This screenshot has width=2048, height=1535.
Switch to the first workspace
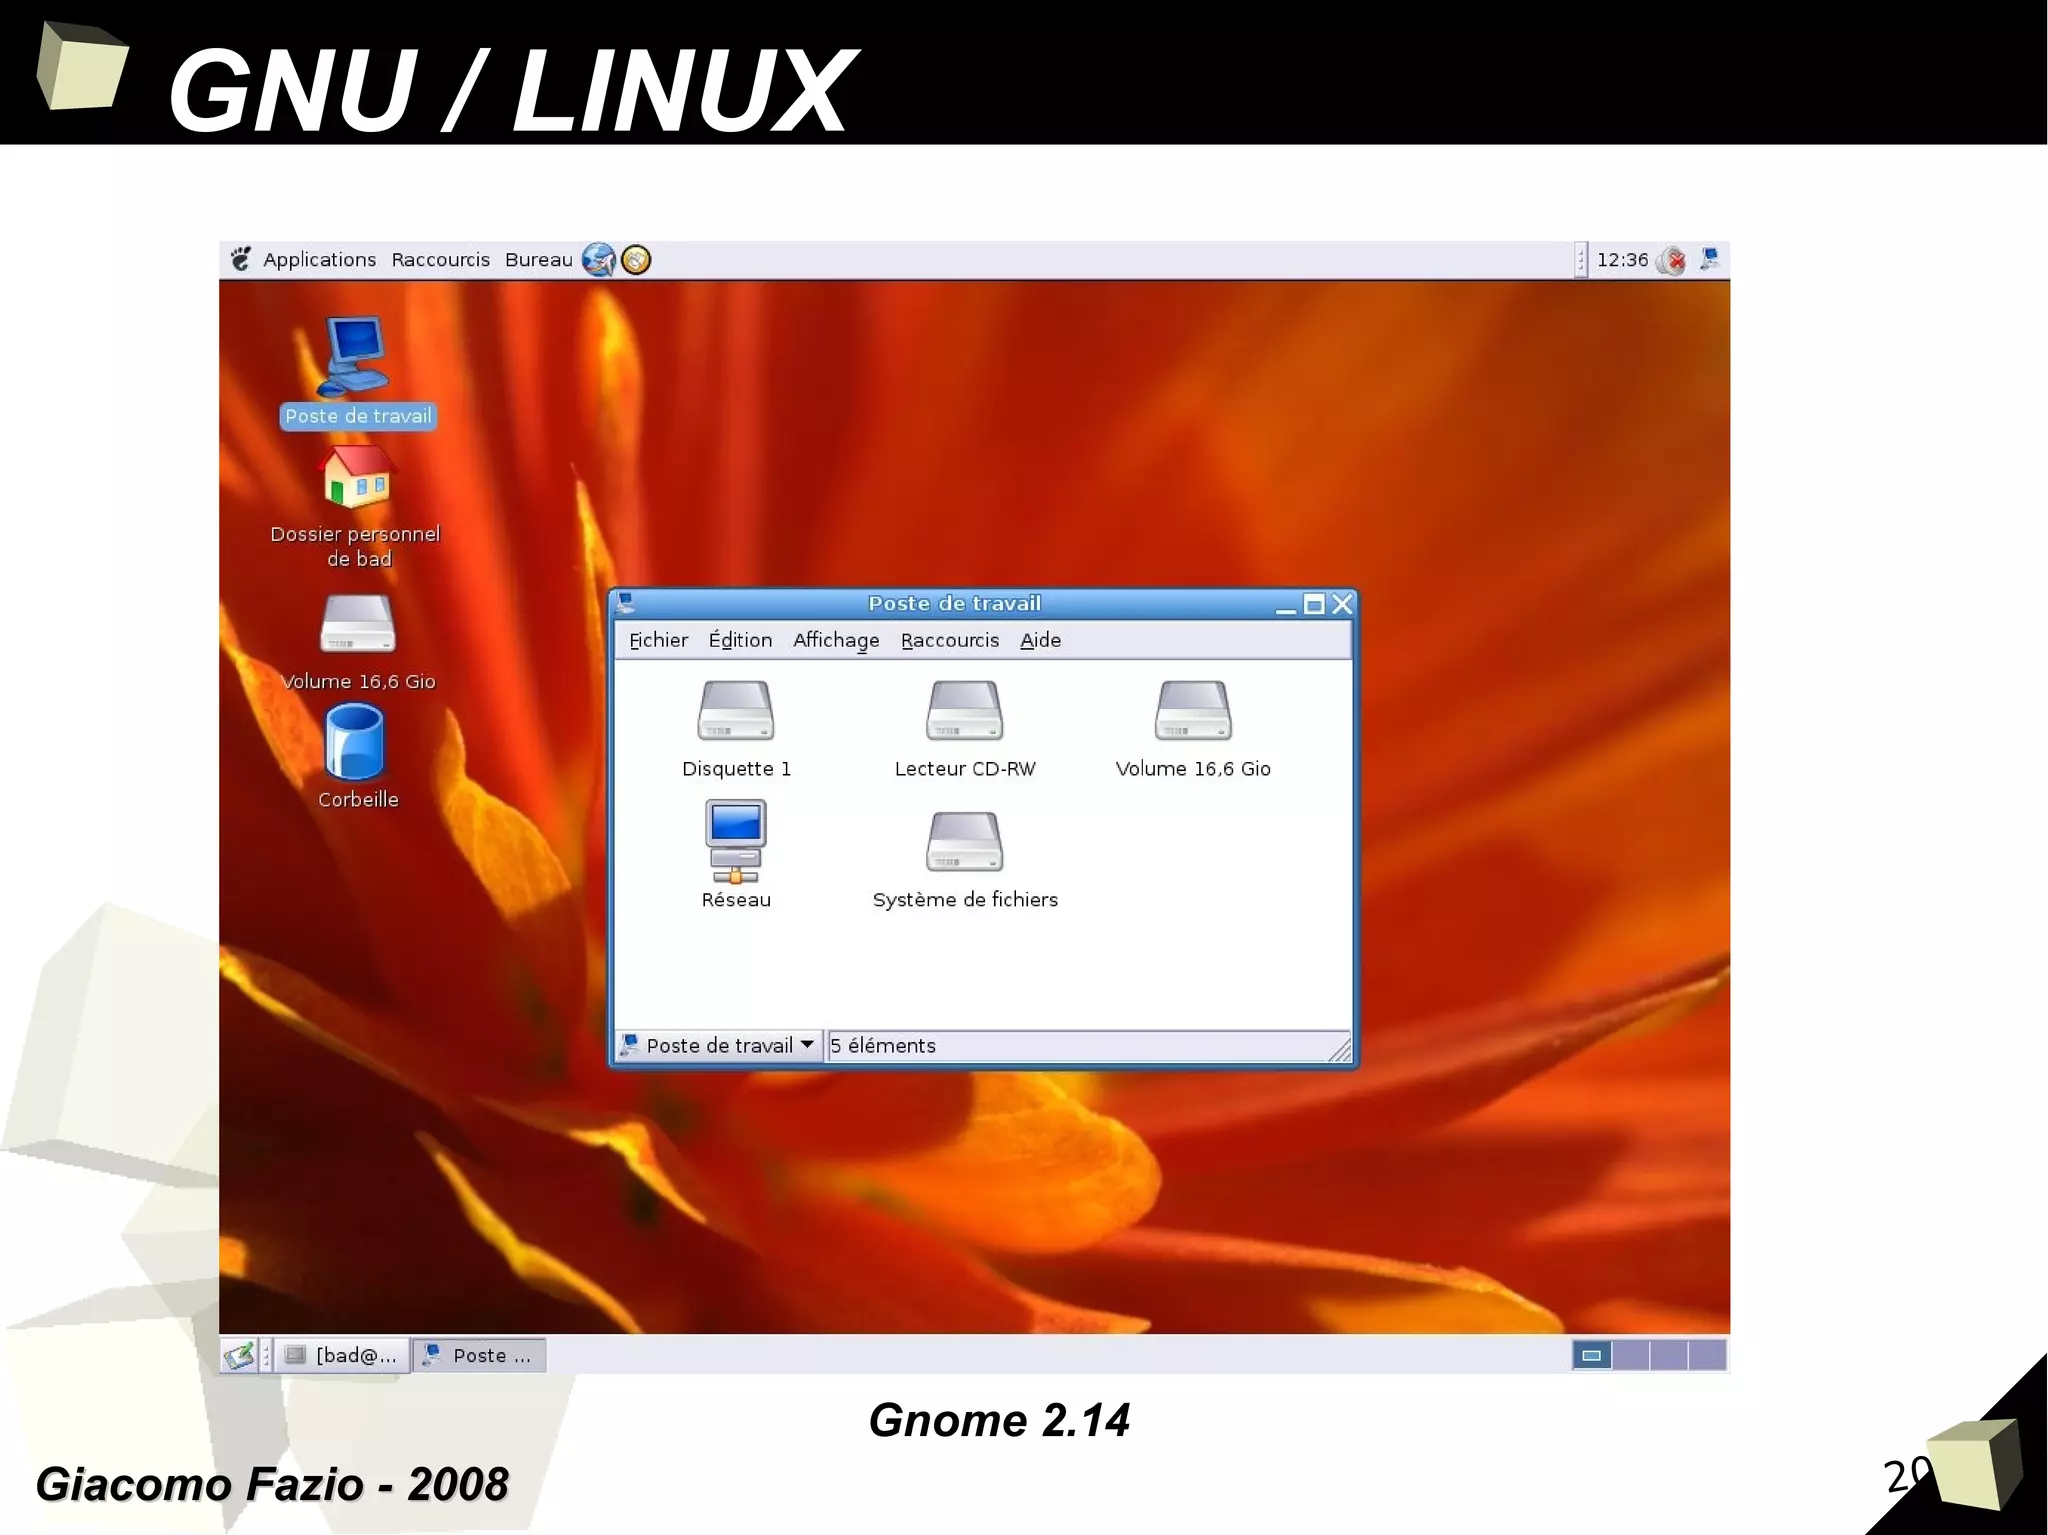coord(1592,1356)
